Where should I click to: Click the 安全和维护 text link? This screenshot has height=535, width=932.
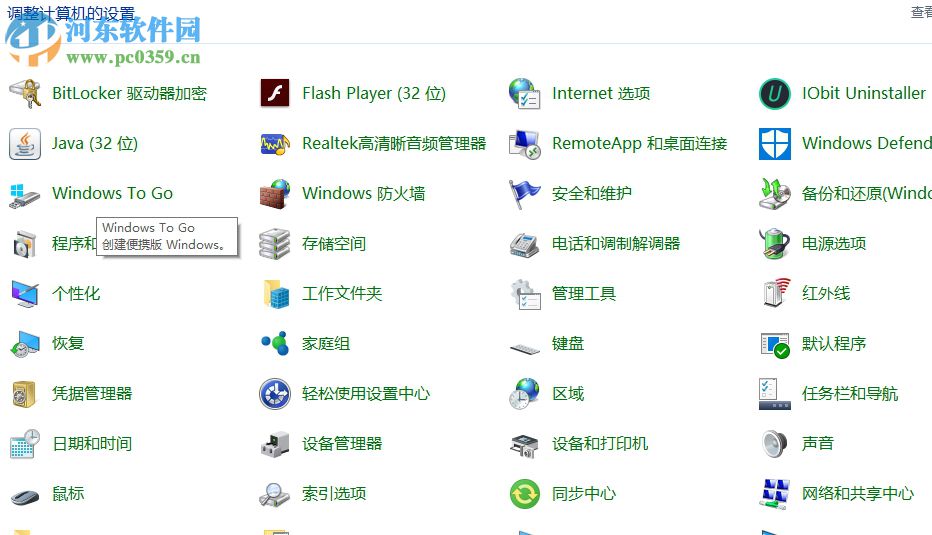591,194
